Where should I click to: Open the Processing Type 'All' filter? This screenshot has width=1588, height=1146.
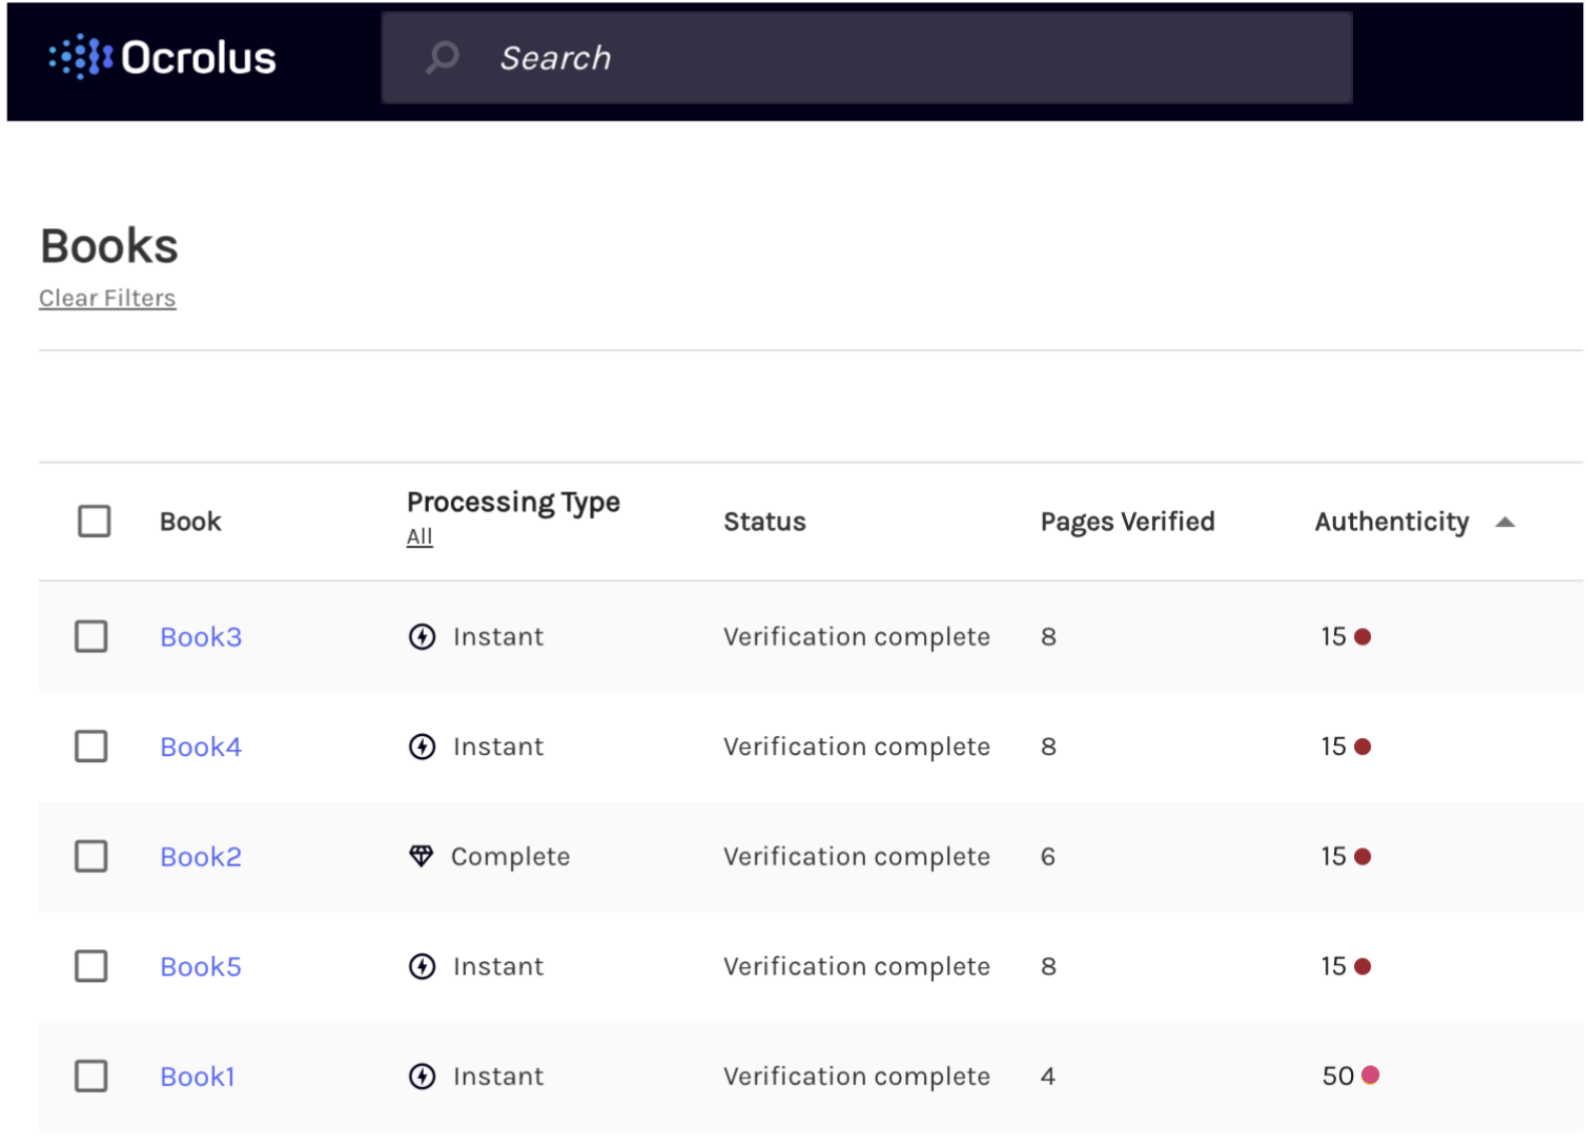click(x=419, y=537)
